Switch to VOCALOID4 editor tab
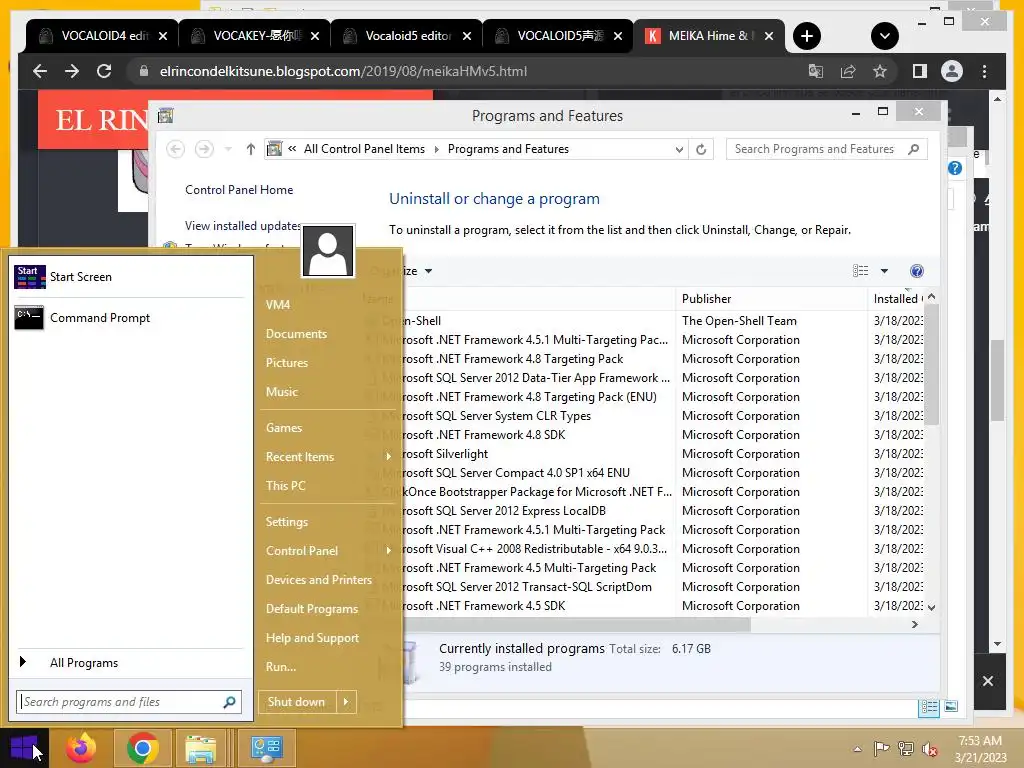This screenshot has height=768, width=1024. tap(102, 36)
